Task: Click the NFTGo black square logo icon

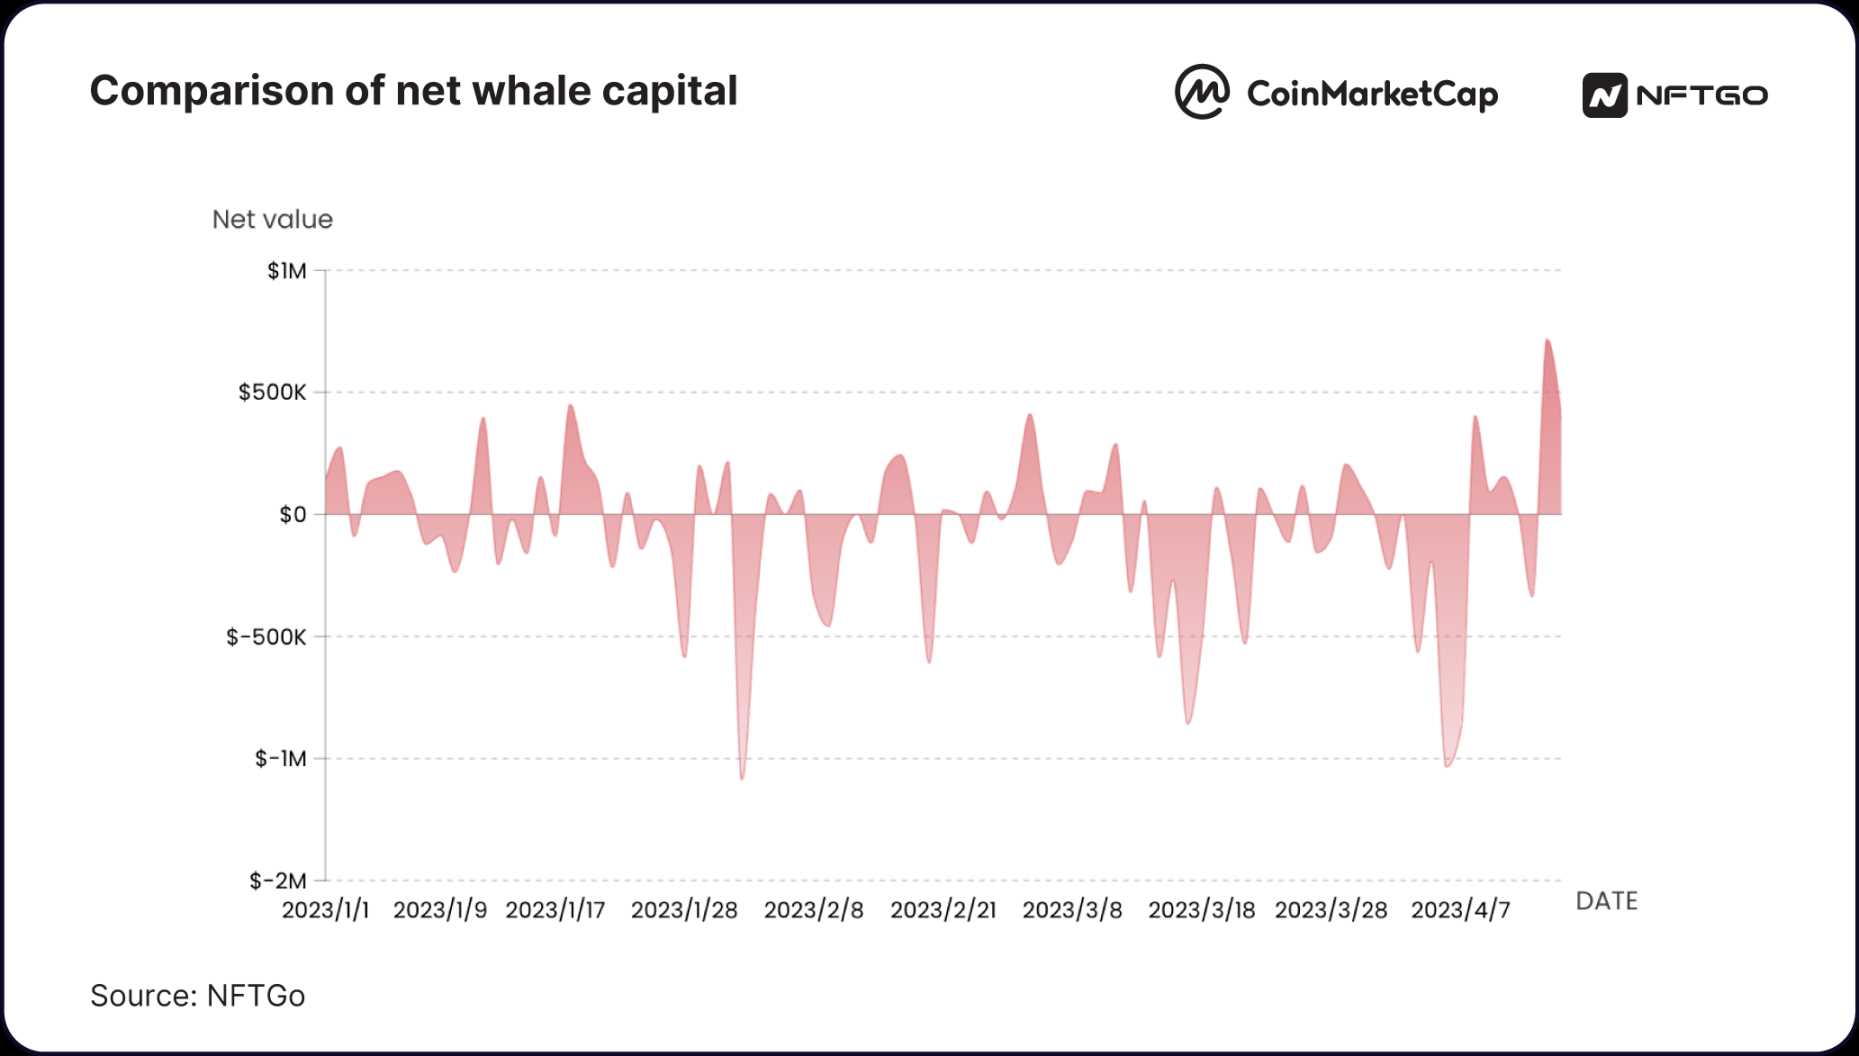Action: [x=1604, y=96]
